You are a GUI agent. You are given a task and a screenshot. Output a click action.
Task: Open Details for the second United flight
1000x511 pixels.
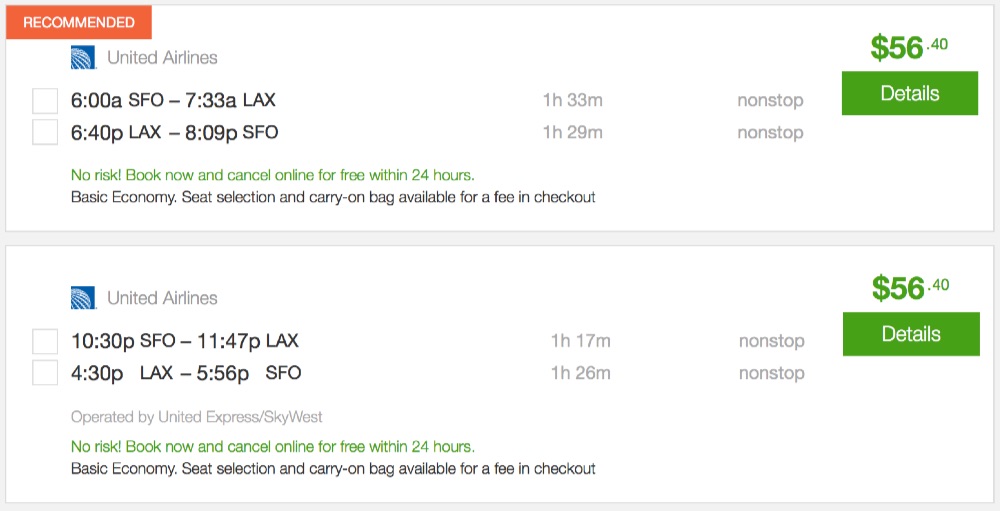click(x=910, y=334)
